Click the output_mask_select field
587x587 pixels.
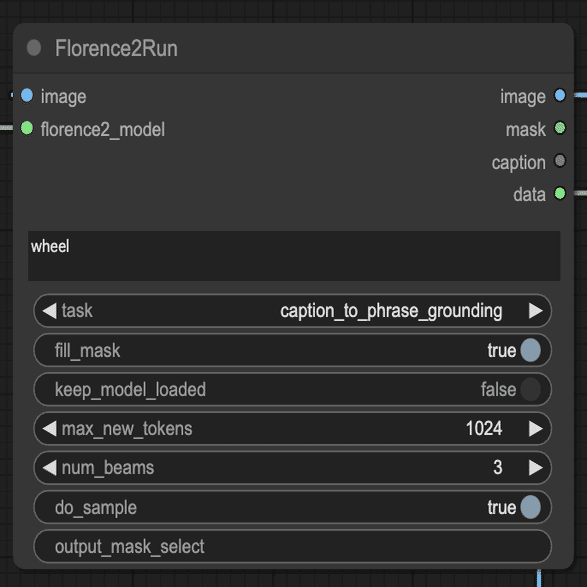[x=292, y=546]
